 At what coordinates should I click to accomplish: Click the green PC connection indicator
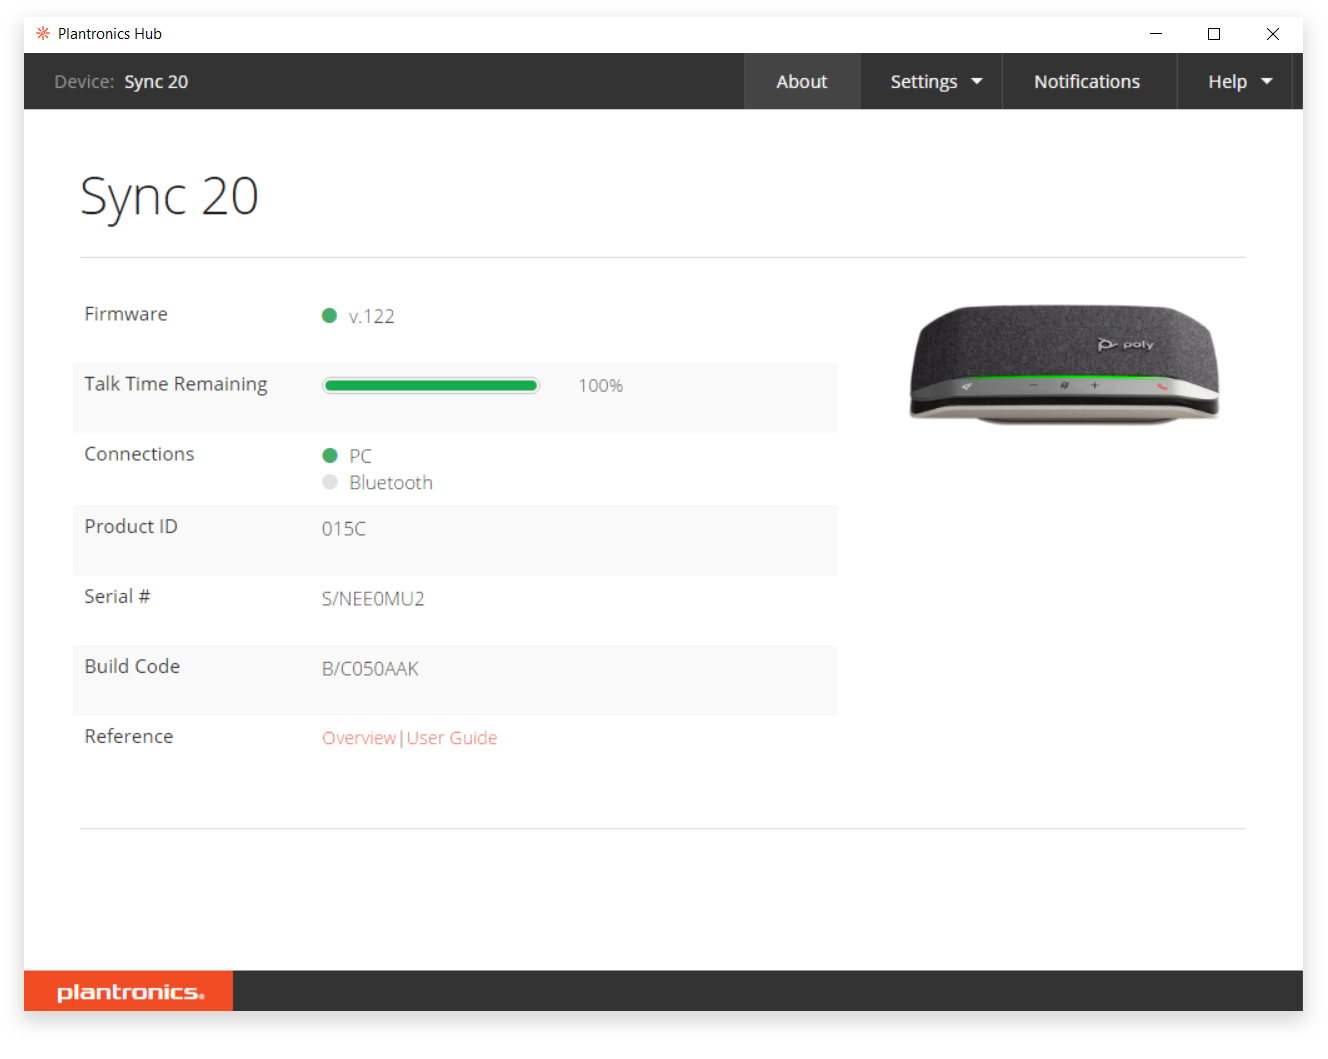[x=330, y=456]
